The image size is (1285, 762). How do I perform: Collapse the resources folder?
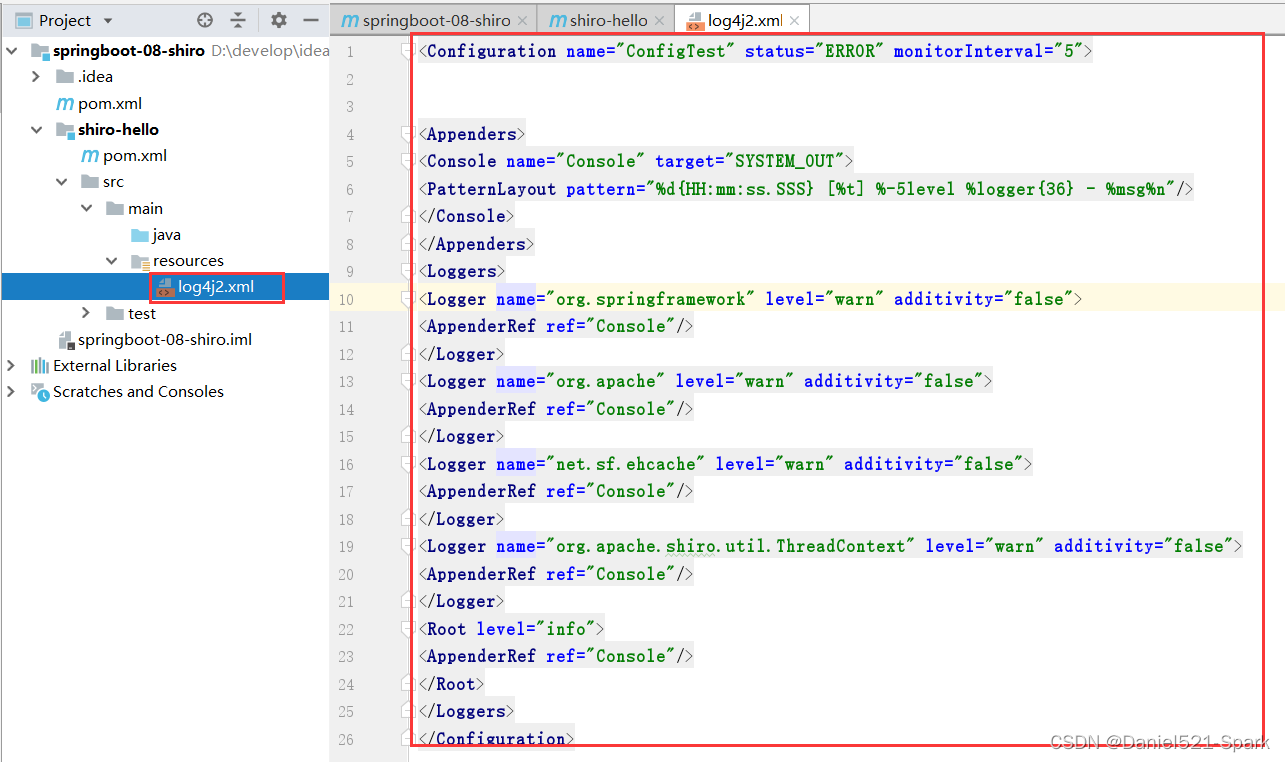tap(111, 260)
